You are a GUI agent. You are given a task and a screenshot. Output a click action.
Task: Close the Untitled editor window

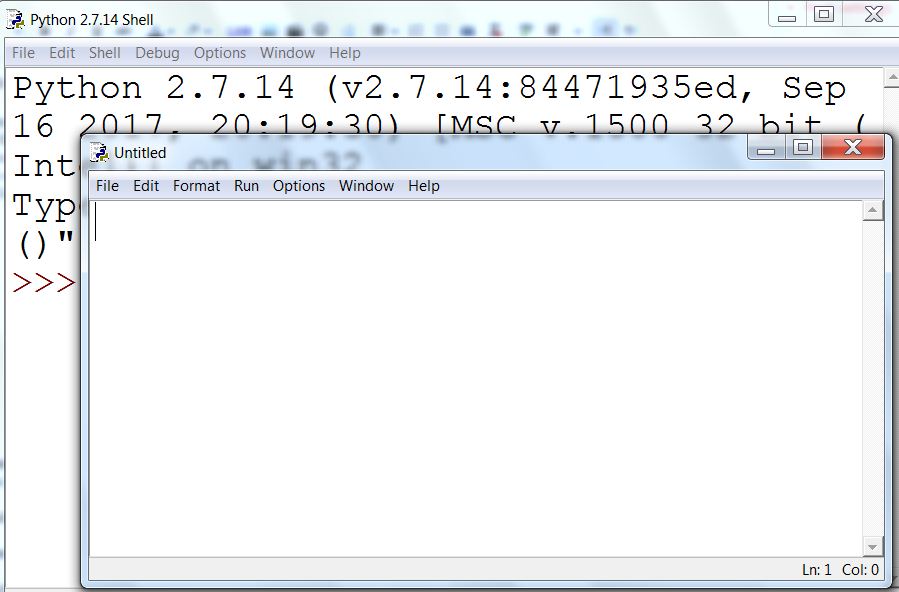(853, 148)
